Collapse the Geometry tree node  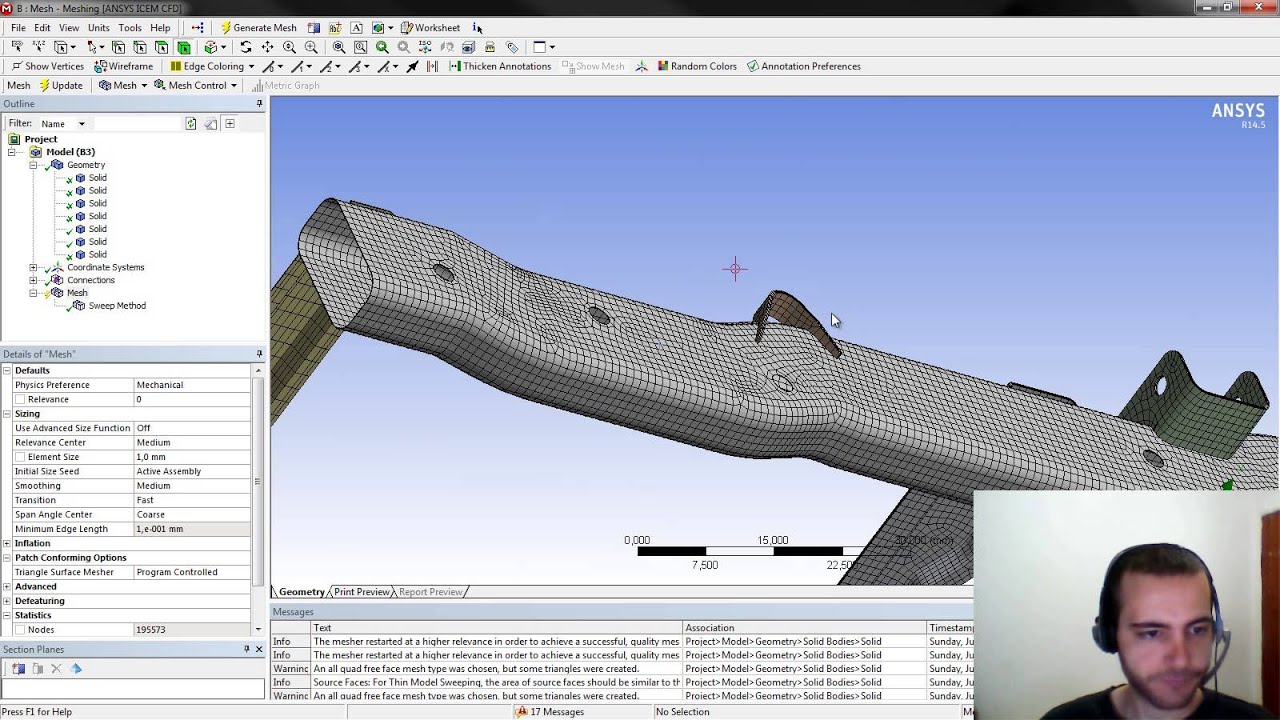[x=33, y=165]
